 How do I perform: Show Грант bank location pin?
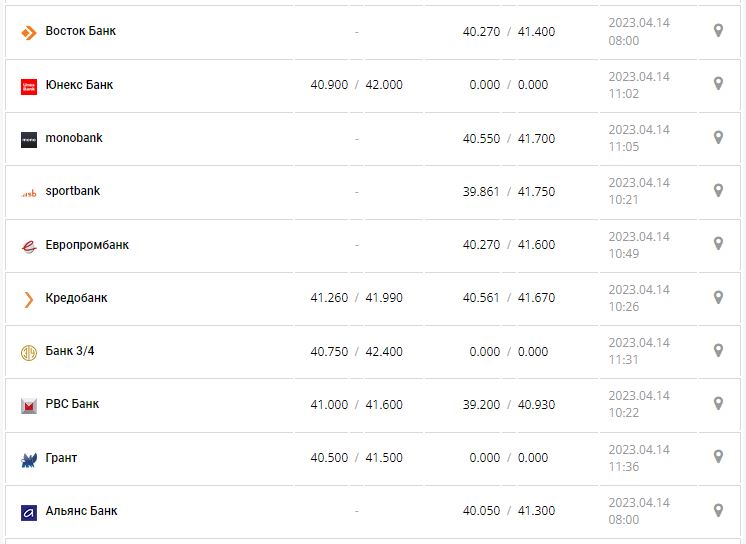pos(718,457)
